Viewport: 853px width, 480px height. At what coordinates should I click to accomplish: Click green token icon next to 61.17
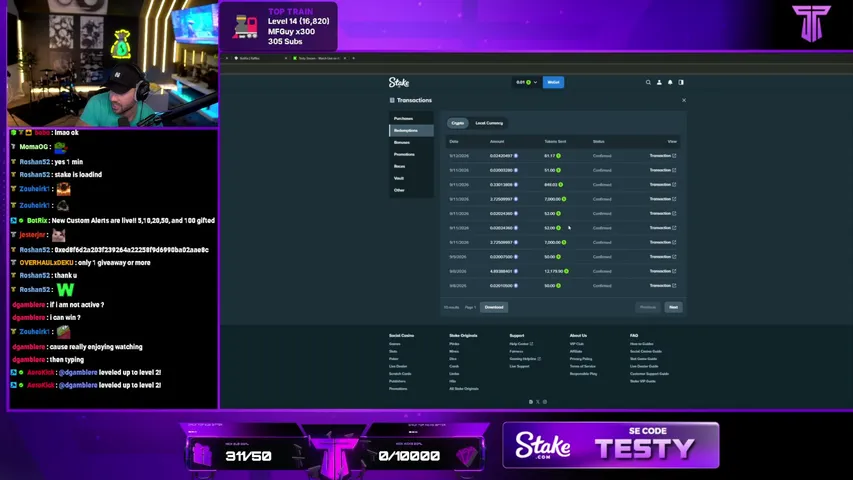559,156
